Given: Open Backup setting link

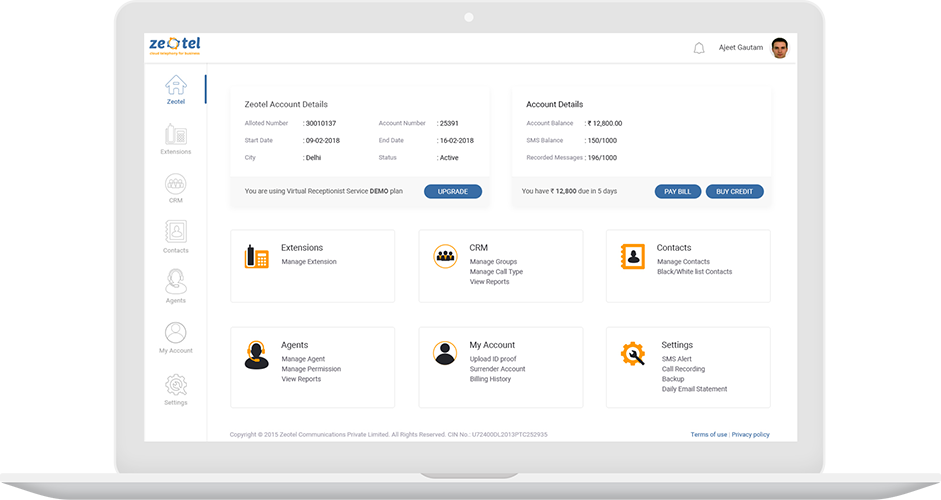Looking at the screenshot, I should pos(673,379).
